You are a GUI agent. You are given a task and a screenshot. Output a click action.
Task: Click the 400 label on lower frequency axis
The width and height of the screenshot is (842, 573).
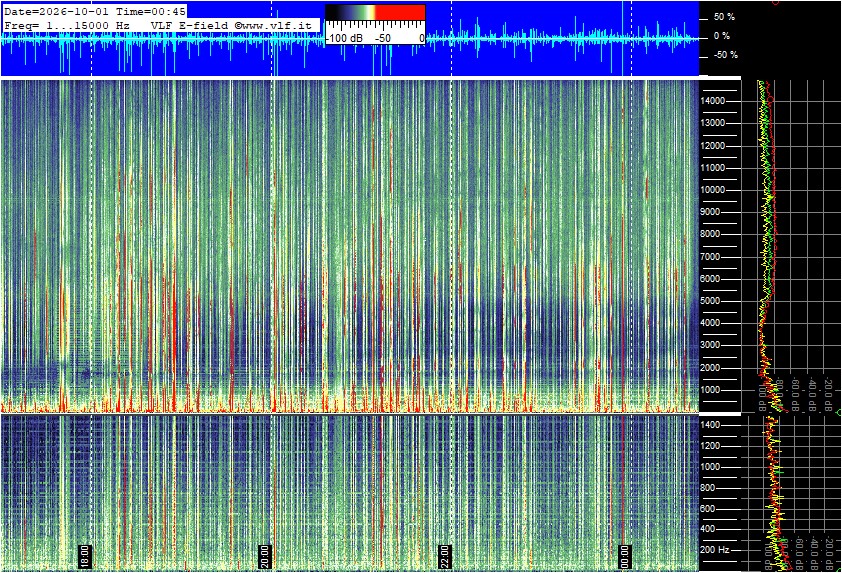[708, 529]
